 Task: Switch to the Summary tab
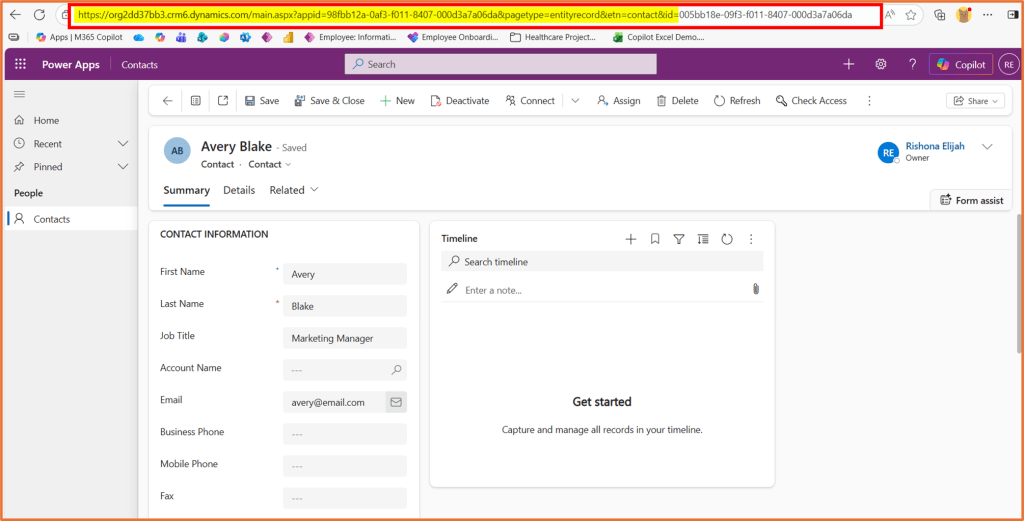(186, 190)
